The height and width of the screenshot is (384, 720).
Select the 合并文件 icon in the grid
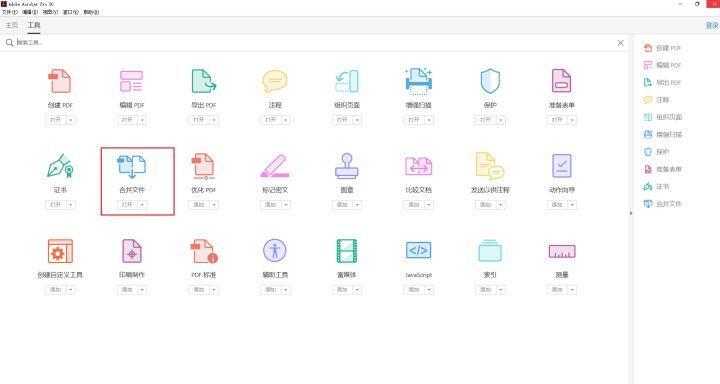click(x=132, y=167)
